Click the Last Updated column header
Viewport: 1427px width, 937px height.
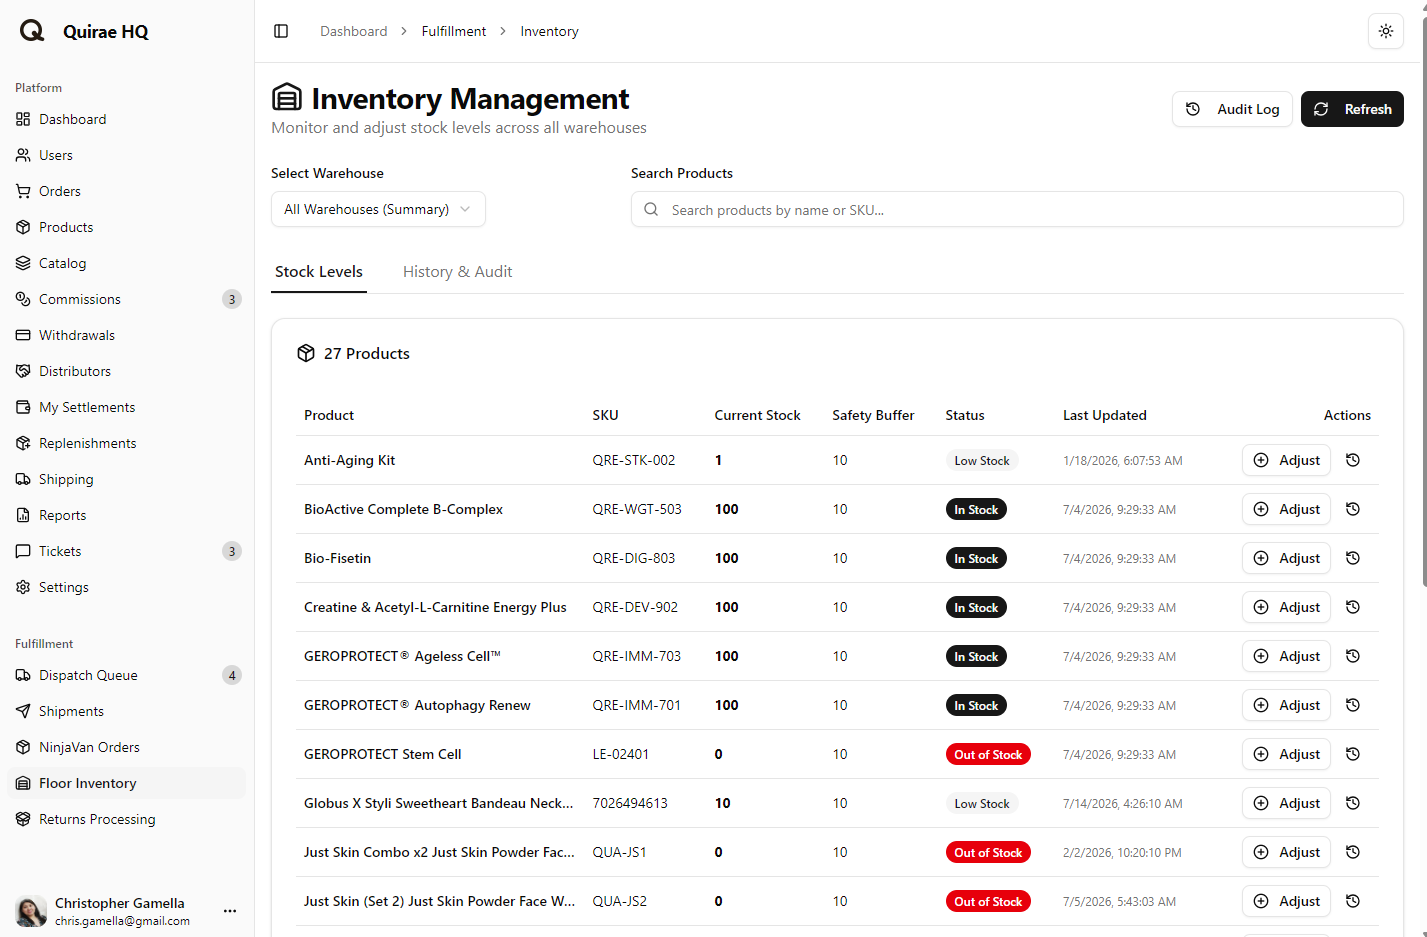coord(1104,415)
